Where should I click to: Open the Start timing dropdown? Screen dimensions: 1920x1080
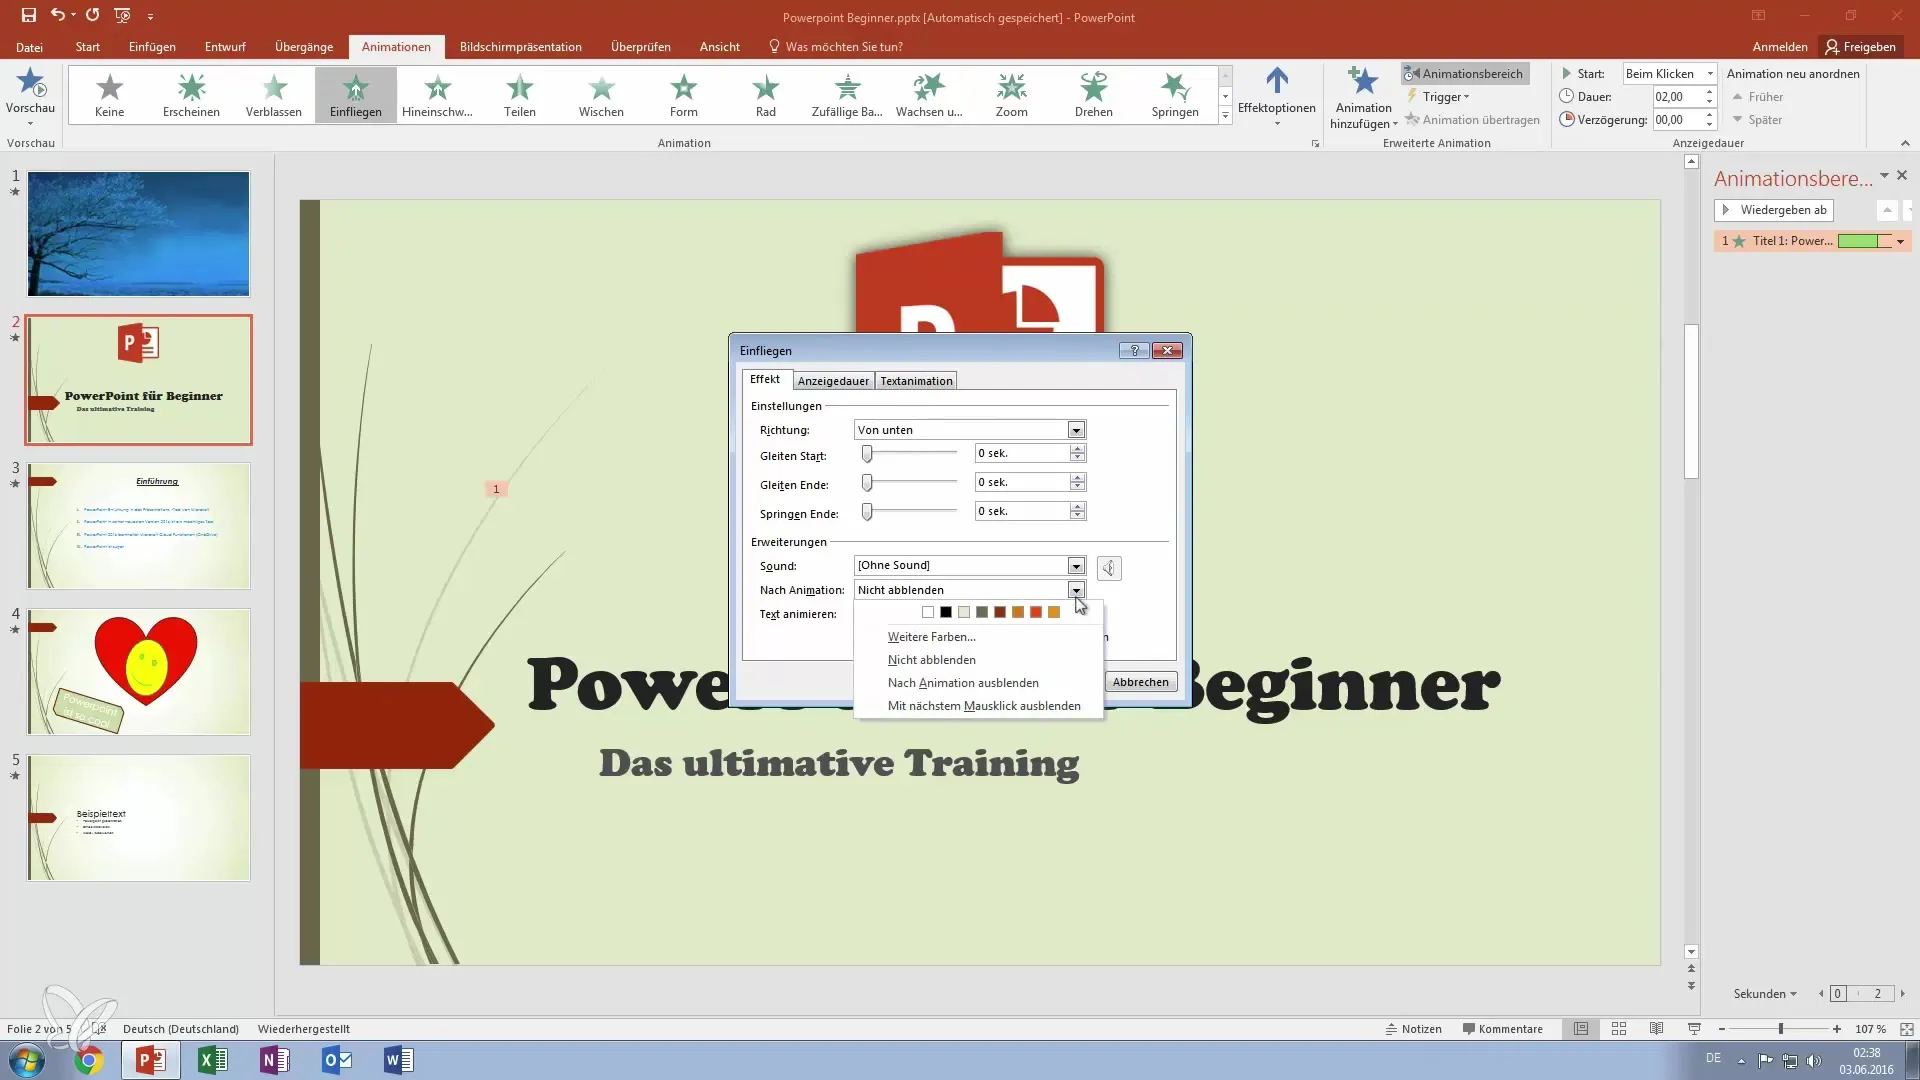[1709, 73]
